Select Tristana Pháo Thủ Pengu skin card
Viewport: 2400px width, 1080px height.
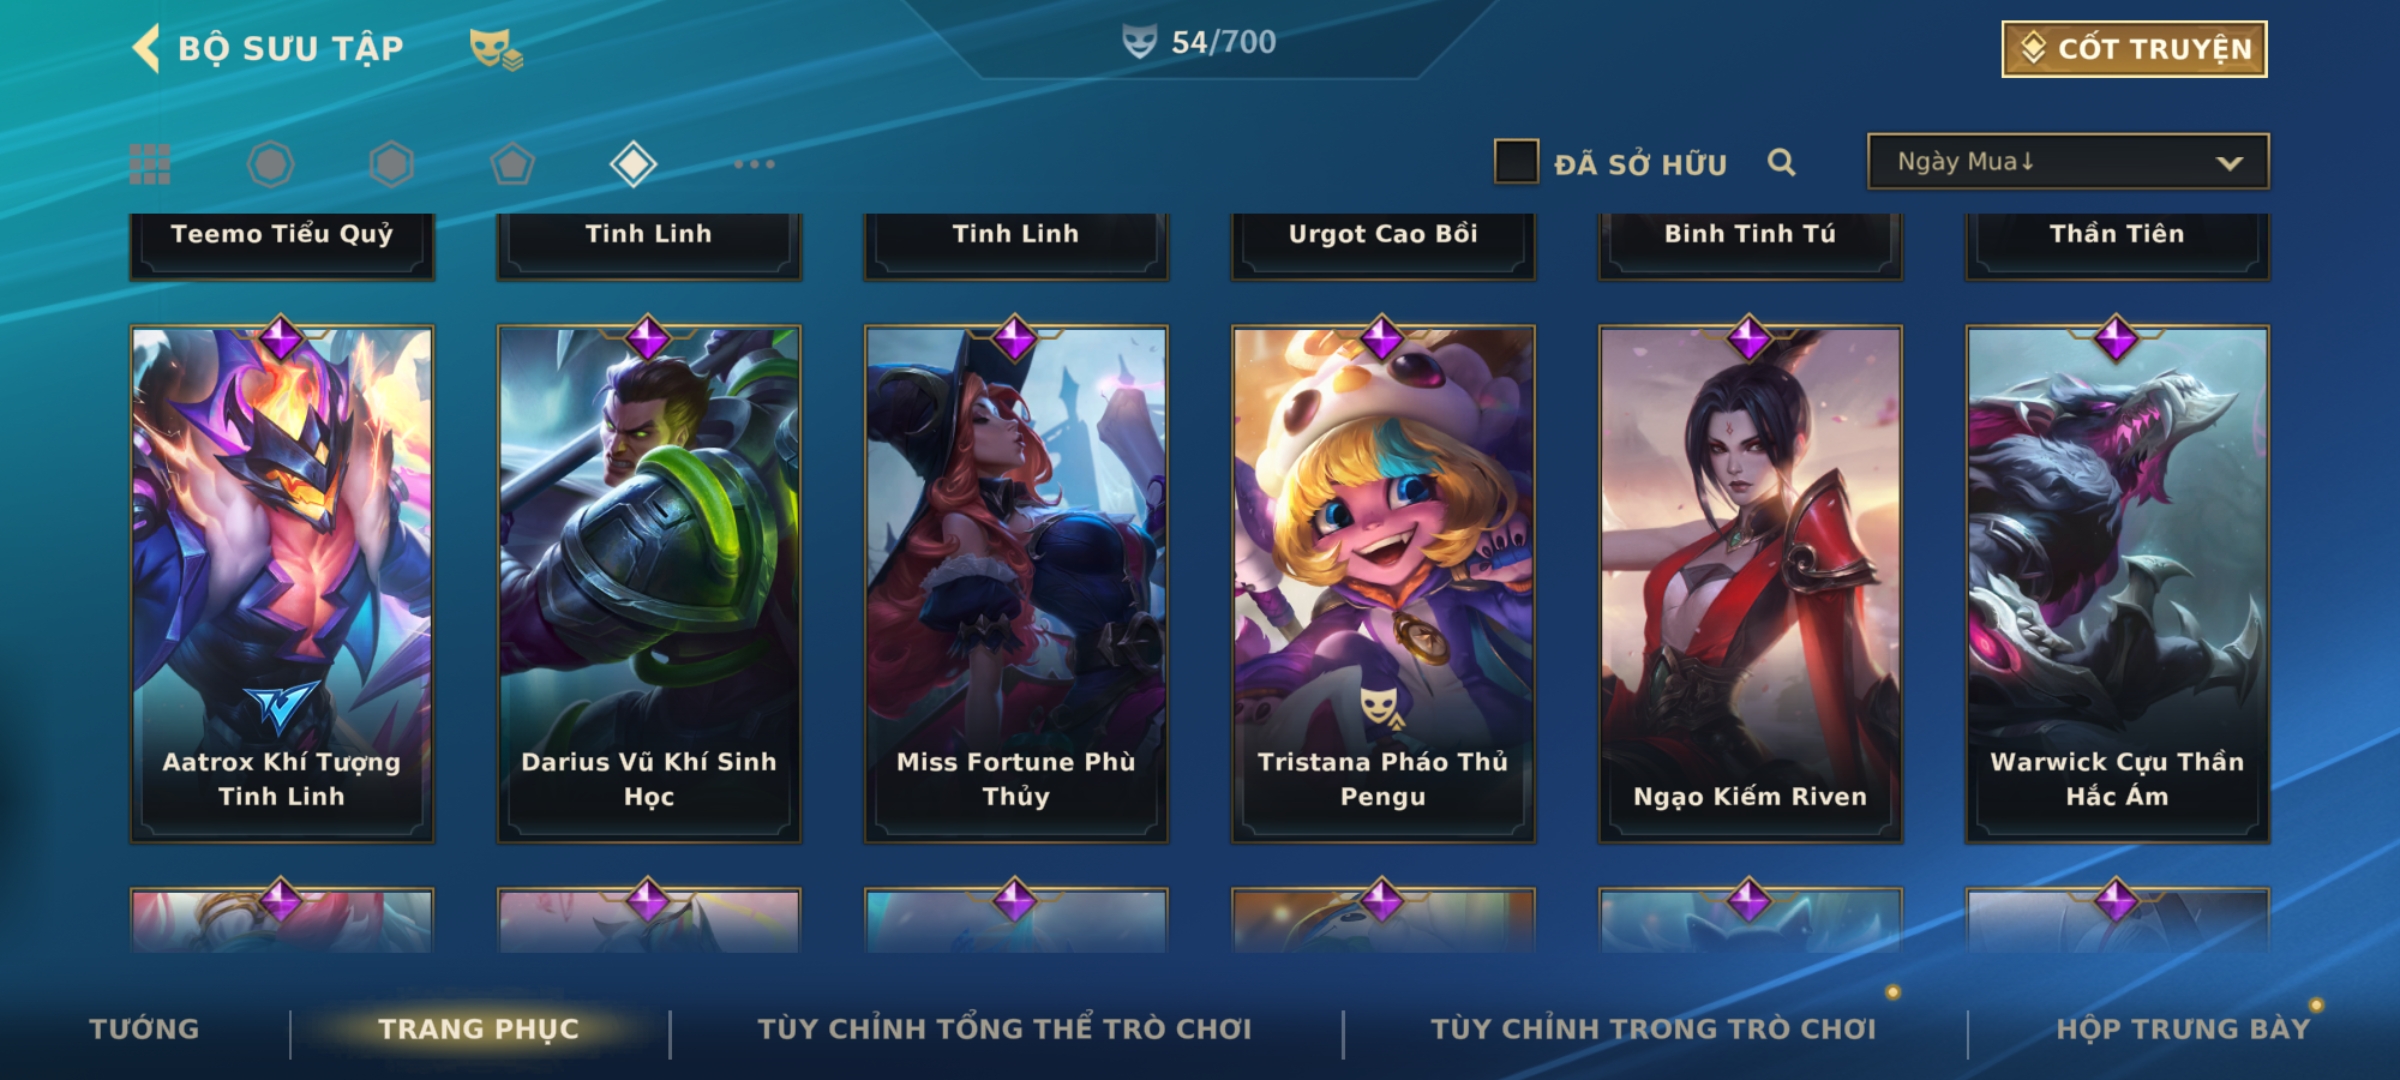point(1383,584)
